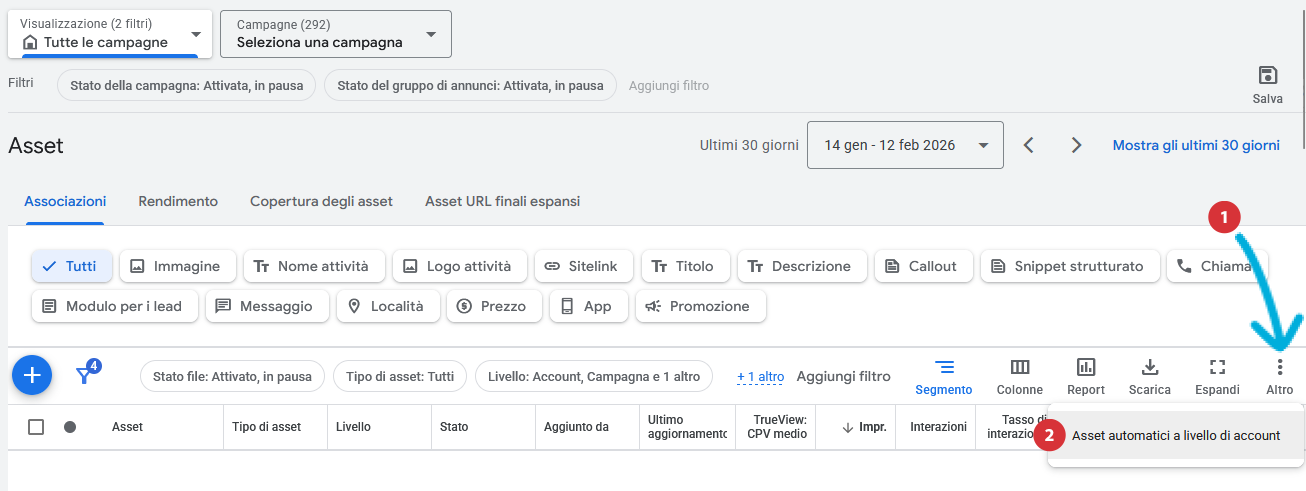This screenshot has width=1306, height=491.
Task: Open the Altro three-dot menu
Action: [1279, 367]
